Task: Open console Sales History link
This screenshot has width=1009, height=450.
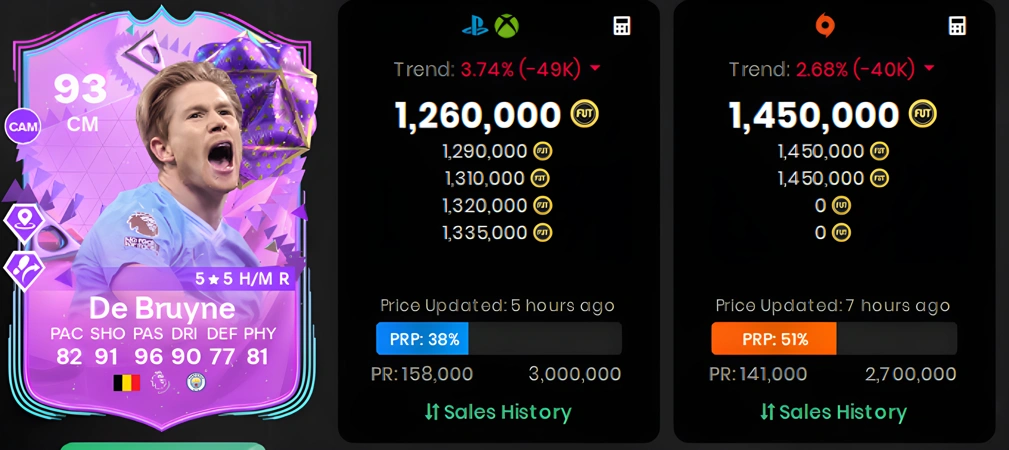Action: (498, 412)
